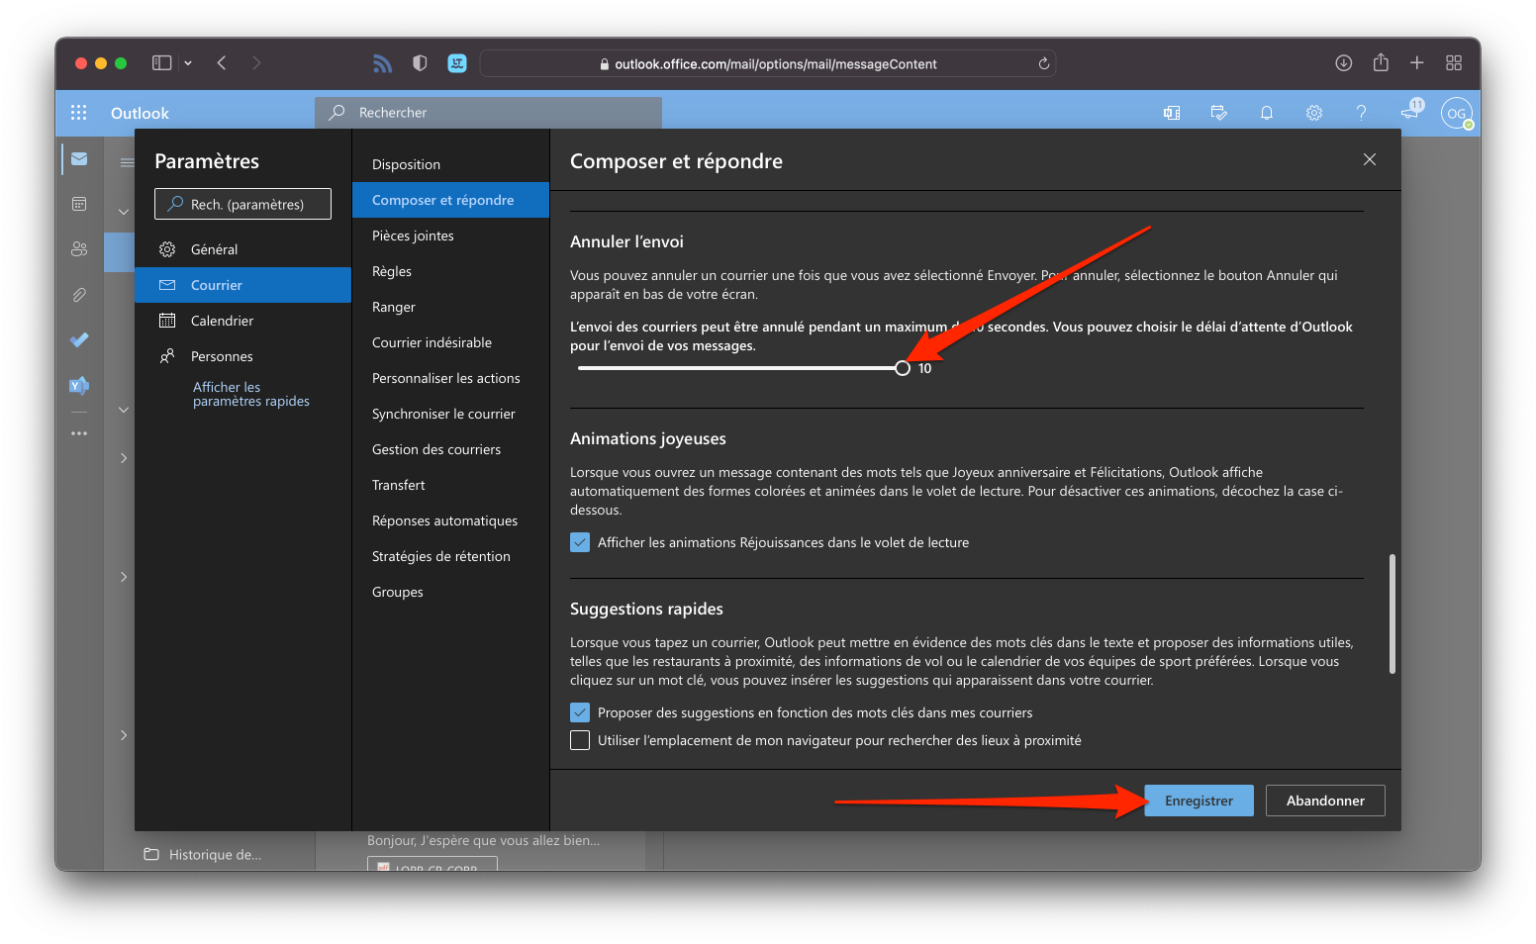Toggle the hamburger navigation pane icon
The height and width of the screenshot is (944, 1536).
pyautogui.click(x=127, y=162)
